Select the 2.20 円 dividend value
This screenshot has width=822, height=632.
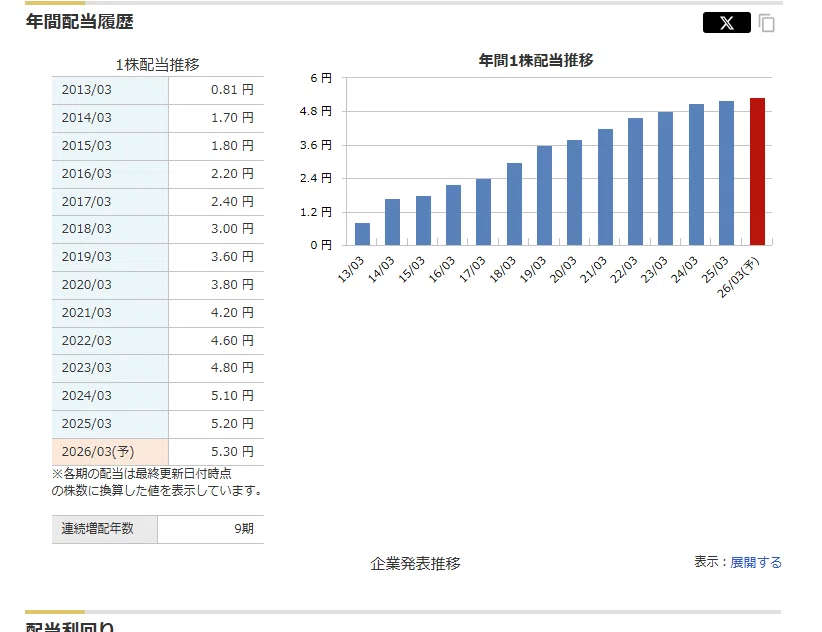click(232, 173)
